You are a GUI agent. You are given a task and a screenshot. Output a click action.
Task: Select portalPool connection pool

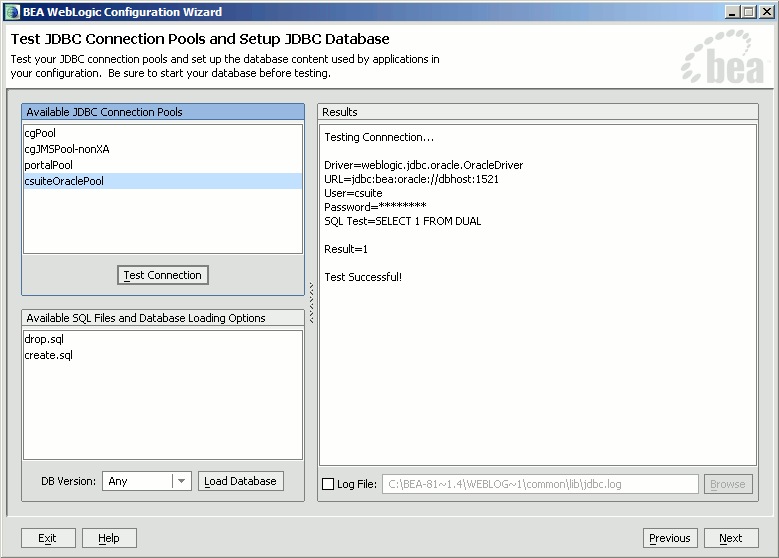click(x=162, y=165)
